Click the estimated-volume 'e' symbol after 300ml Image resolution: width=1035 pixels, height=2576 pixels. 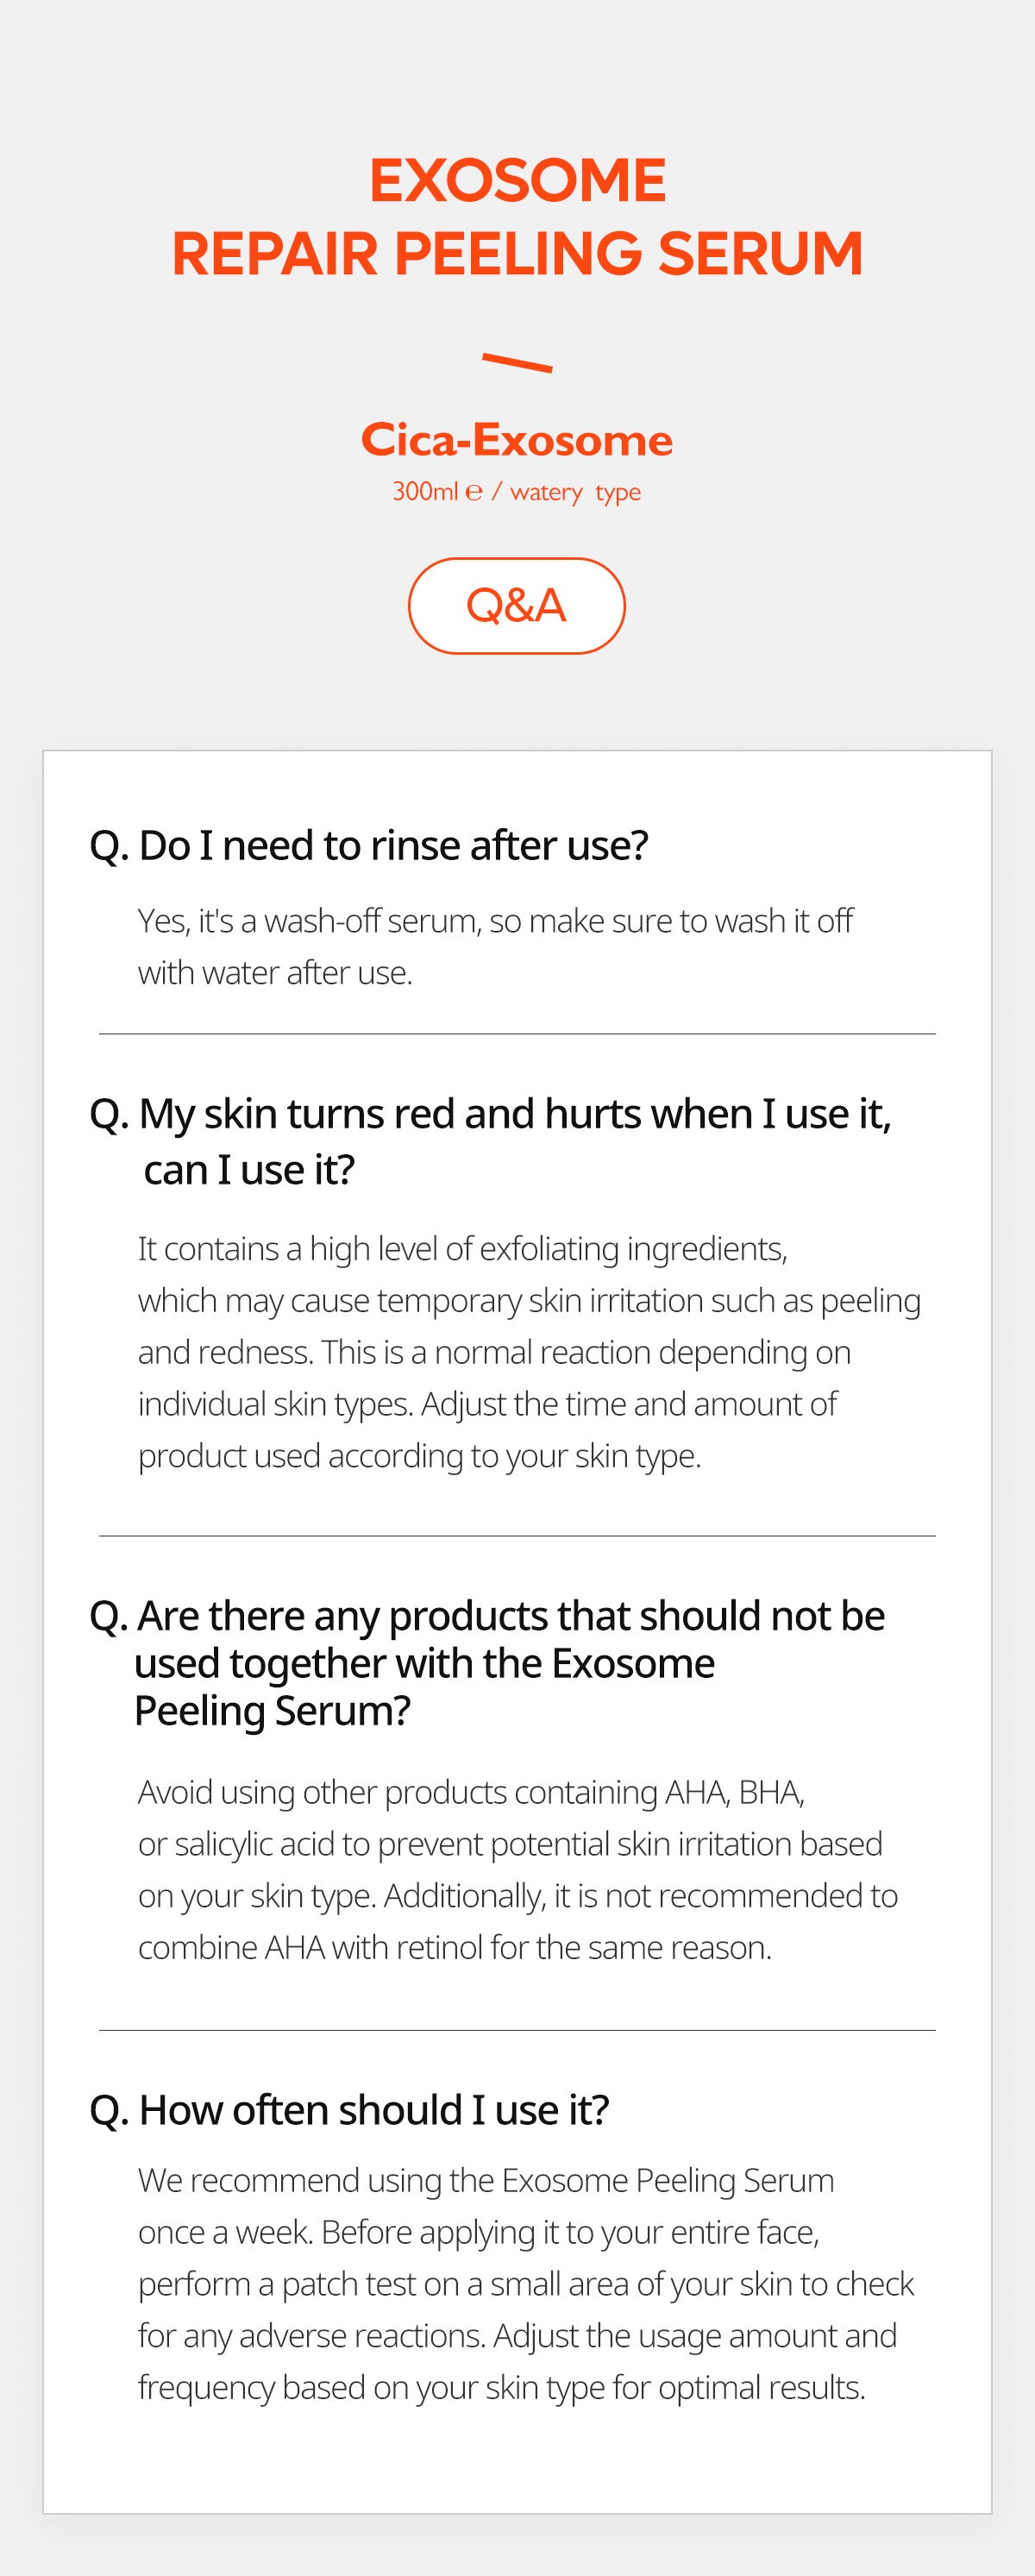(x=474, y=492)
